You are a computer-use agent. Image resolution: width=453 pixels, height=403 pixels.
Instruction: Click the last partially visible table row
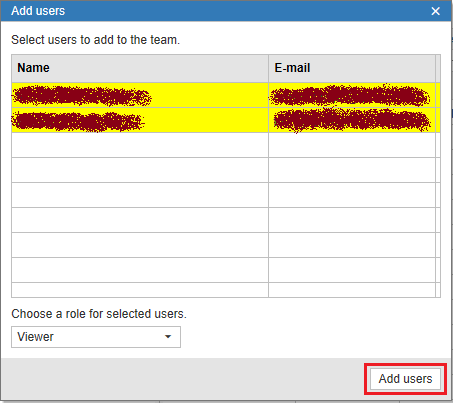(x=223, y=290)
